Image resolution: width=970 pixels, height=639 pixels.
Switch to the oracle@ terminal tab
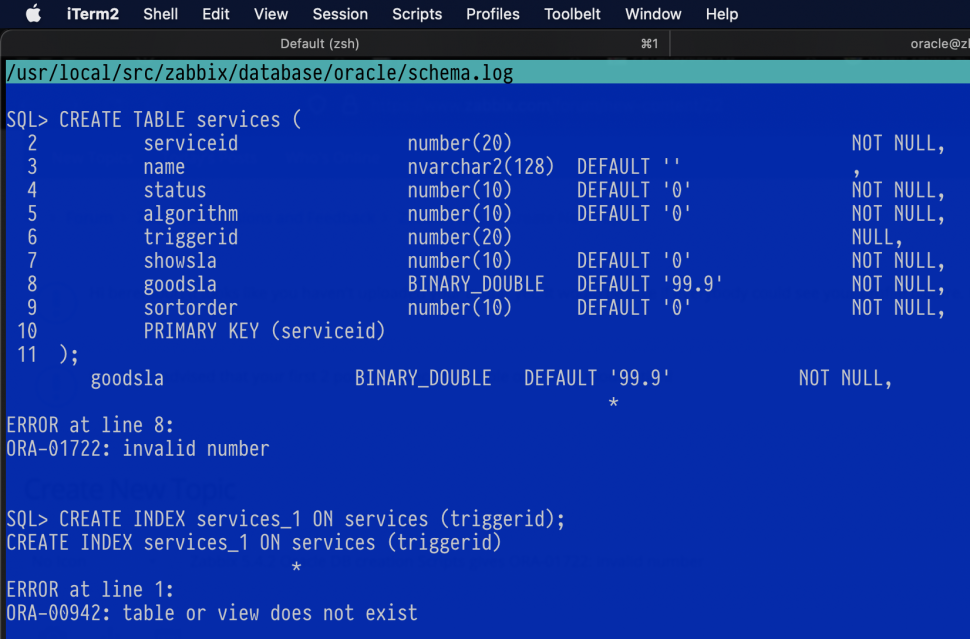(938, 43)
